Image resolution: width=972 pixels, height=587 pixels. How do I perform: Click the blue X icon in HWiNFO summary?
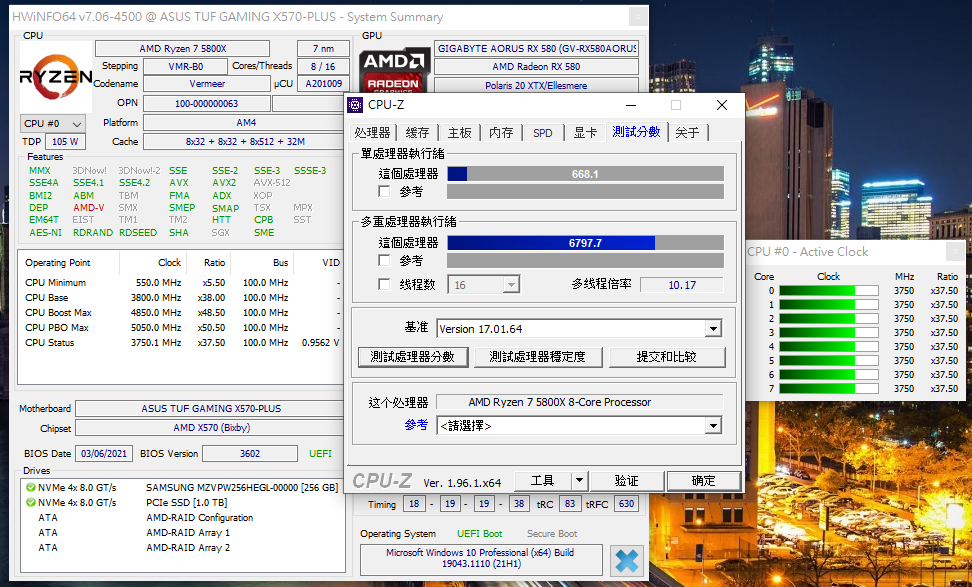click(x=626, y=561)
